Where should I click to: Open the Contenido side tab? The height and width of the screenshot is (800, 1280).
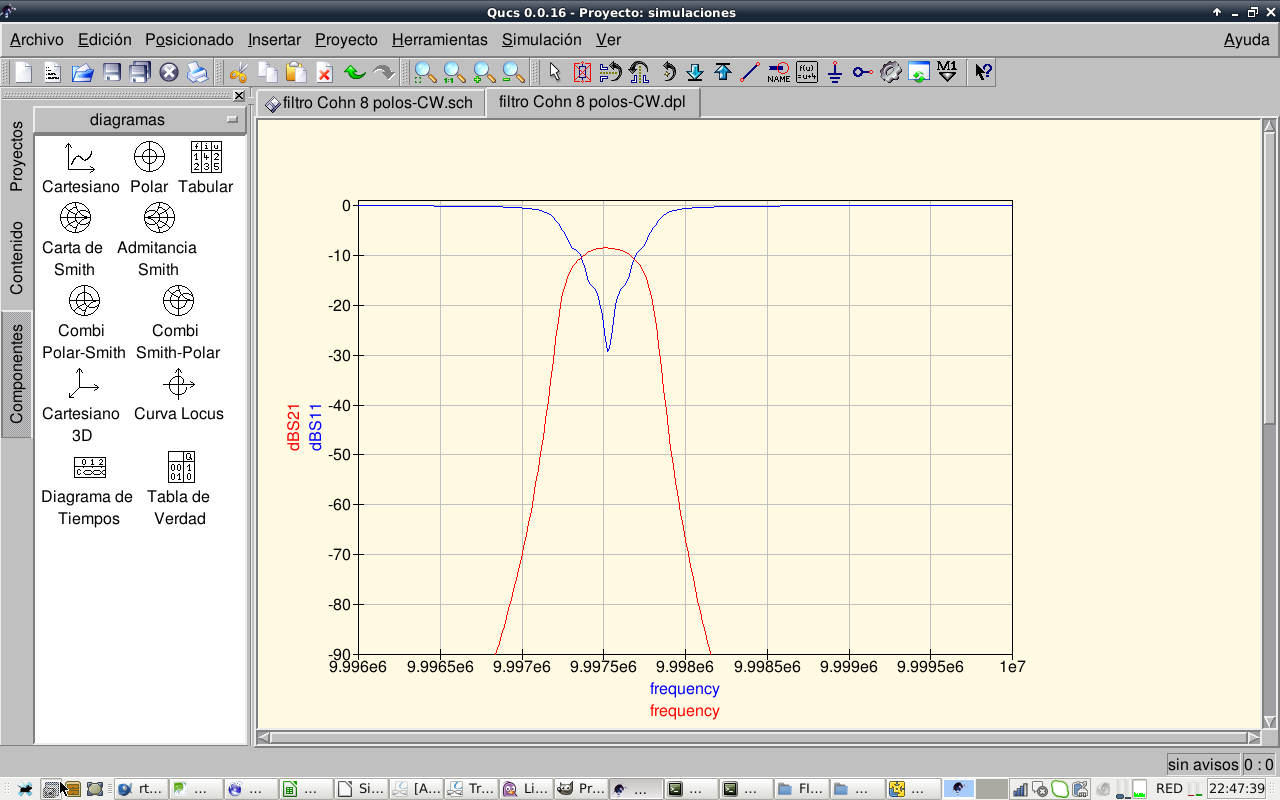coord(16,258)
